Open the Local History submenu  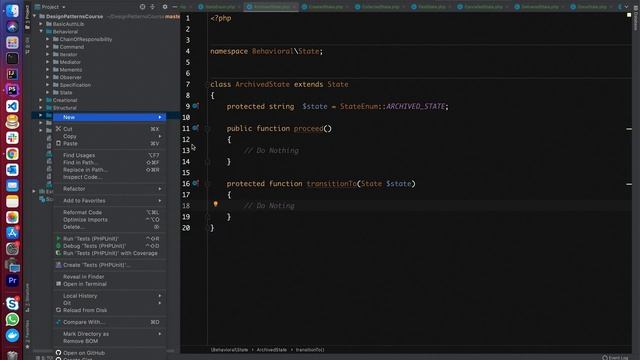(x=109, y=296)
